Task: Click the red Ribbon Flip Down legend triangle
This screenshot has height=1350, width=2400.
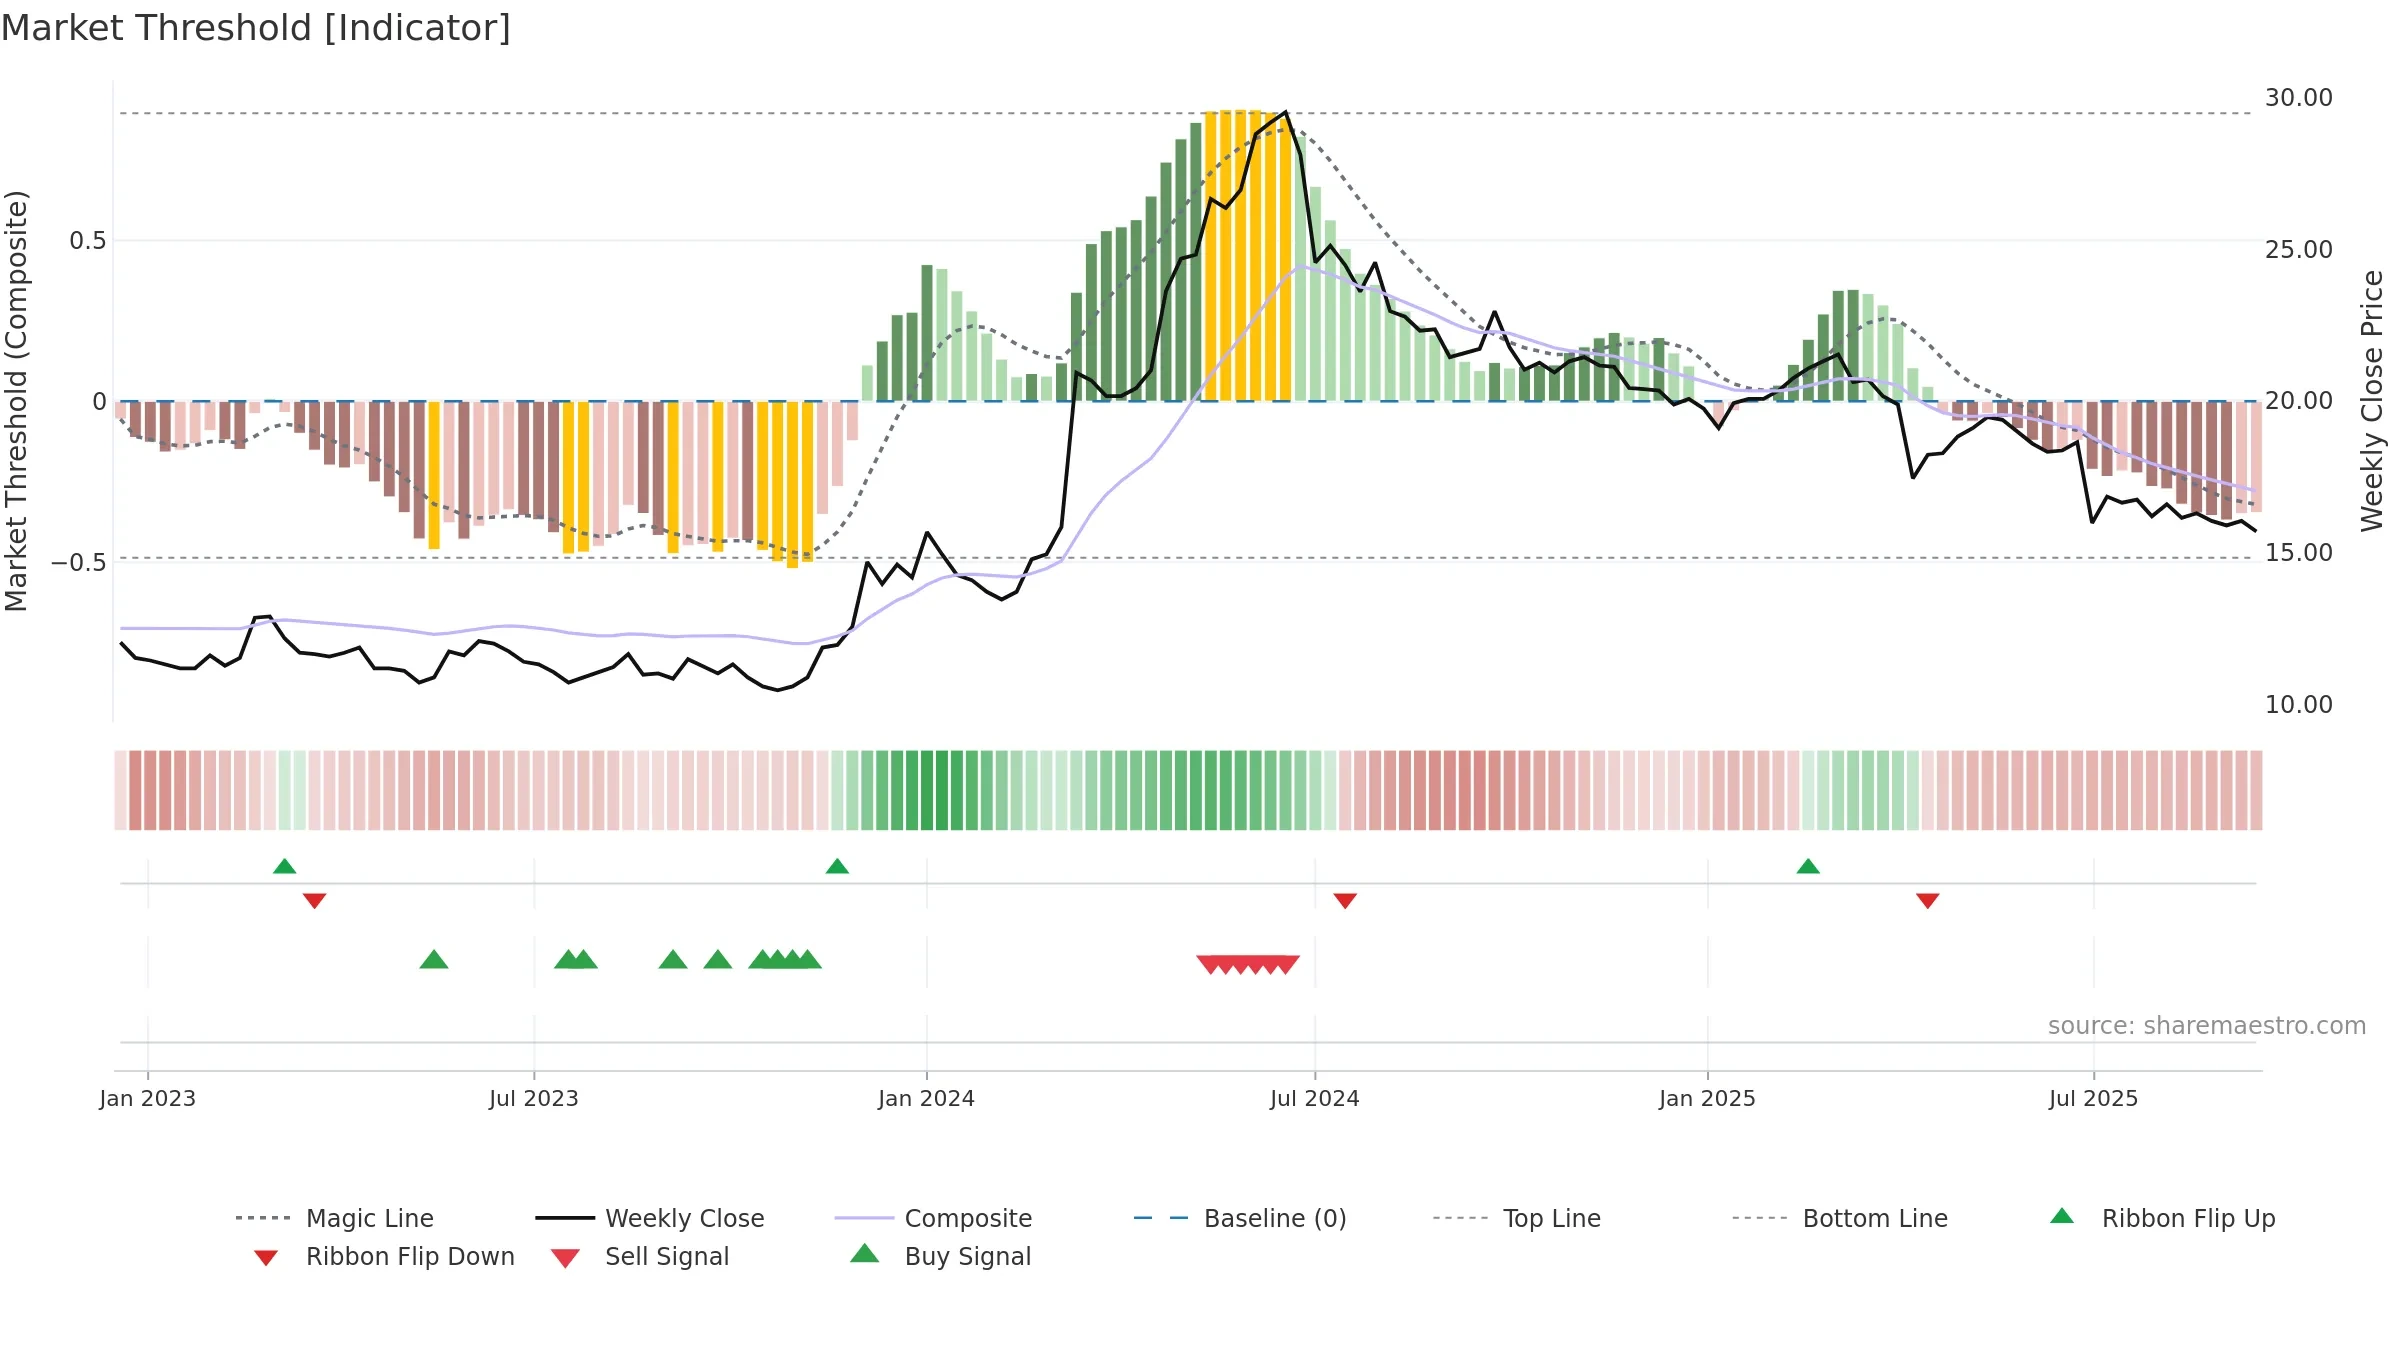Action: (266, 1258)
